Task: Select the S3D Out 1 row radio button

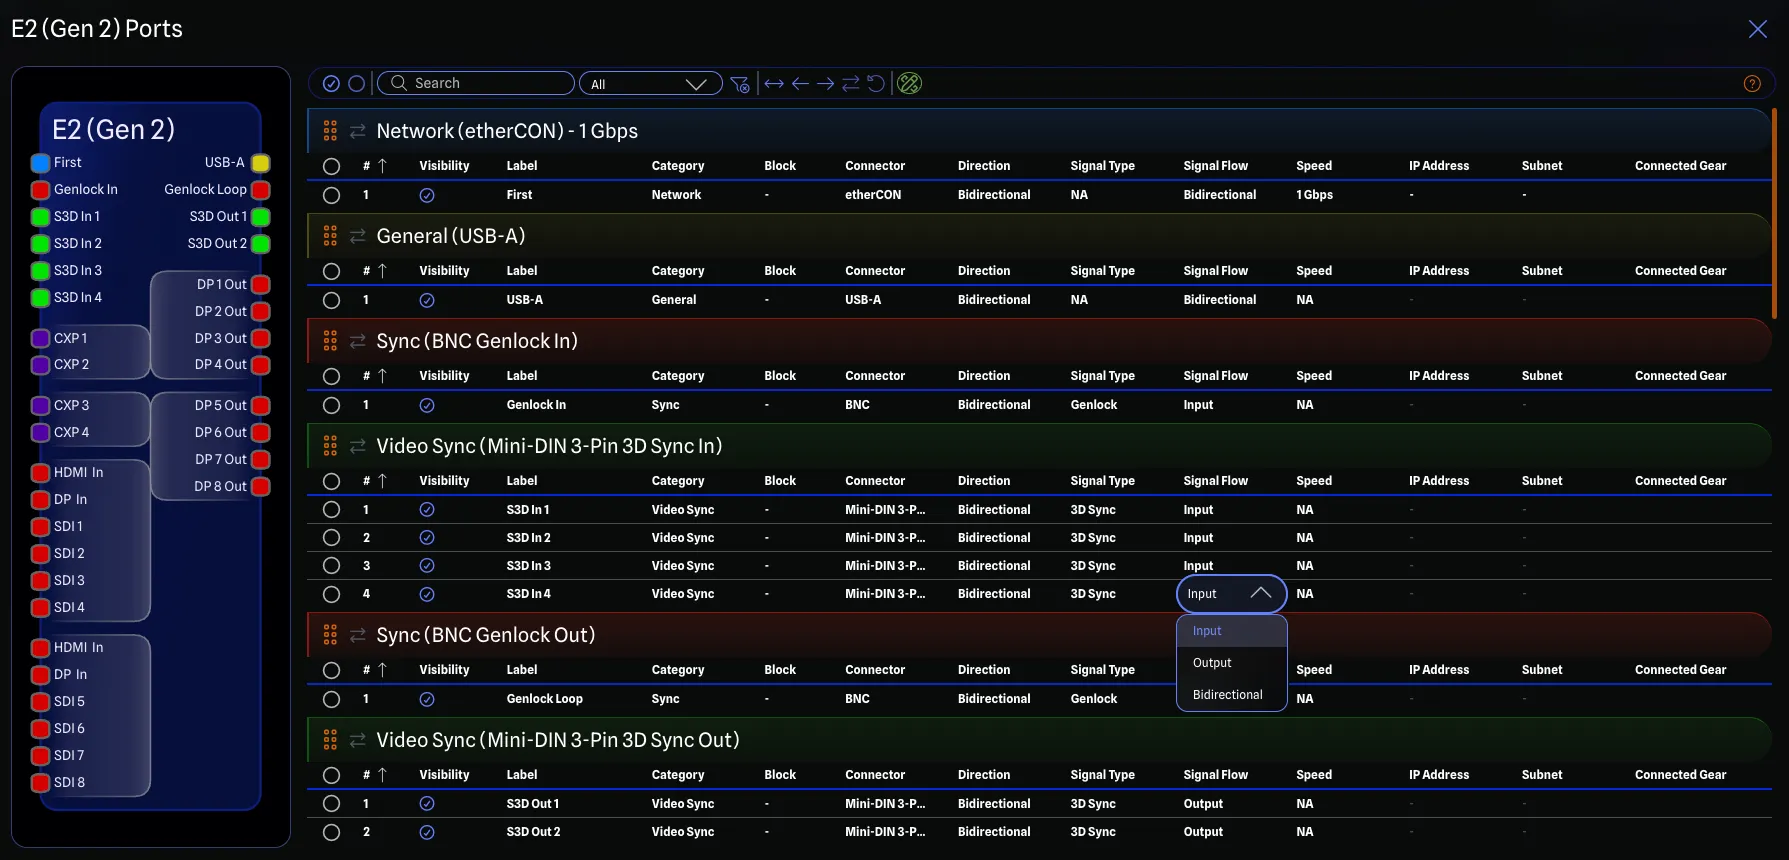Action: (x=332, y=804)
